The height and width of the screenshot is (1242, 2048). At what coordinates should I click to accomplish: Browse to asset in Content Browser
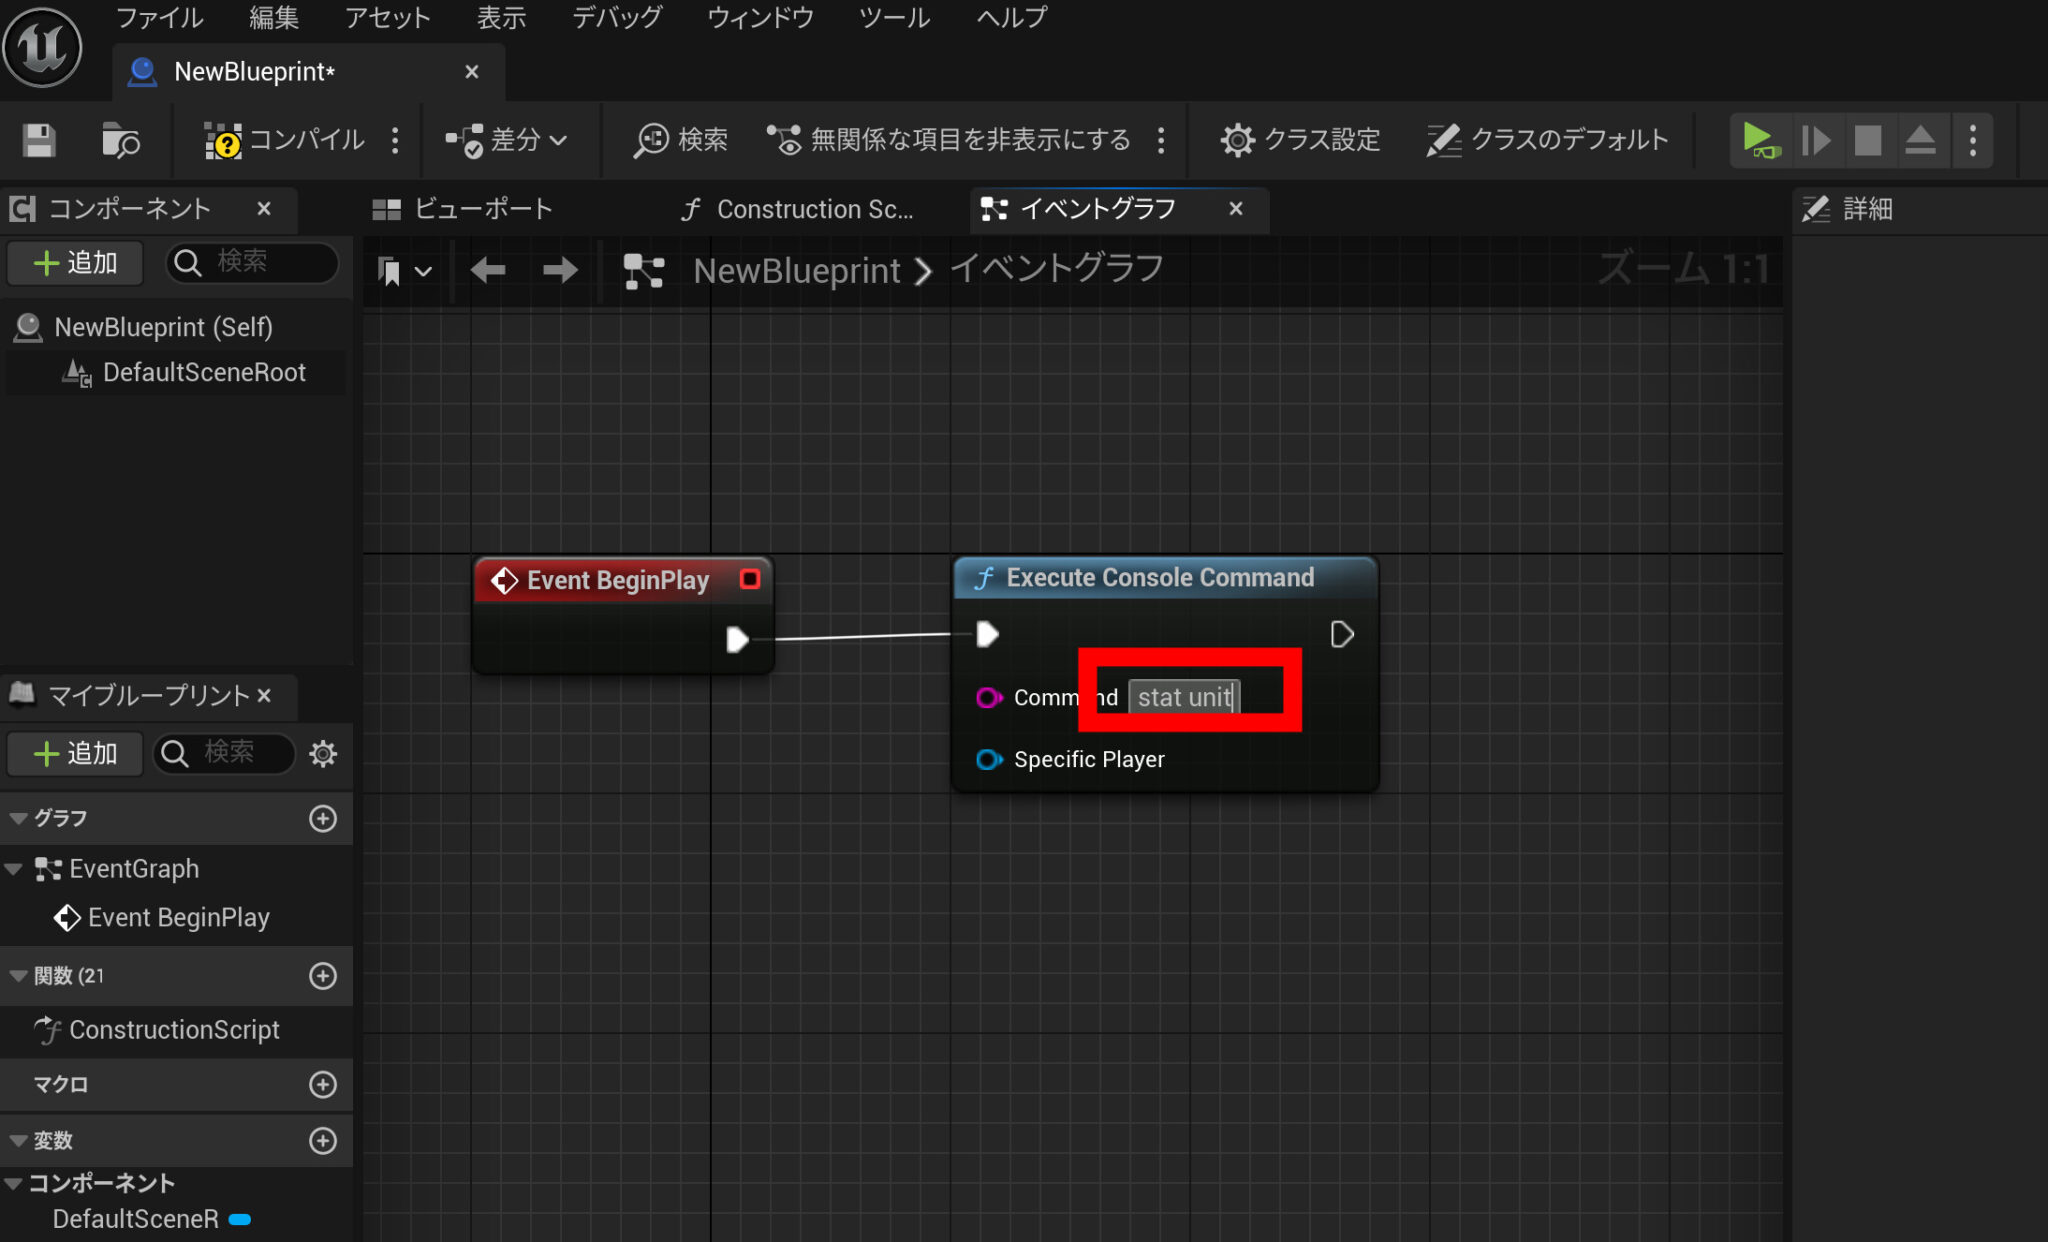(119, 140)
